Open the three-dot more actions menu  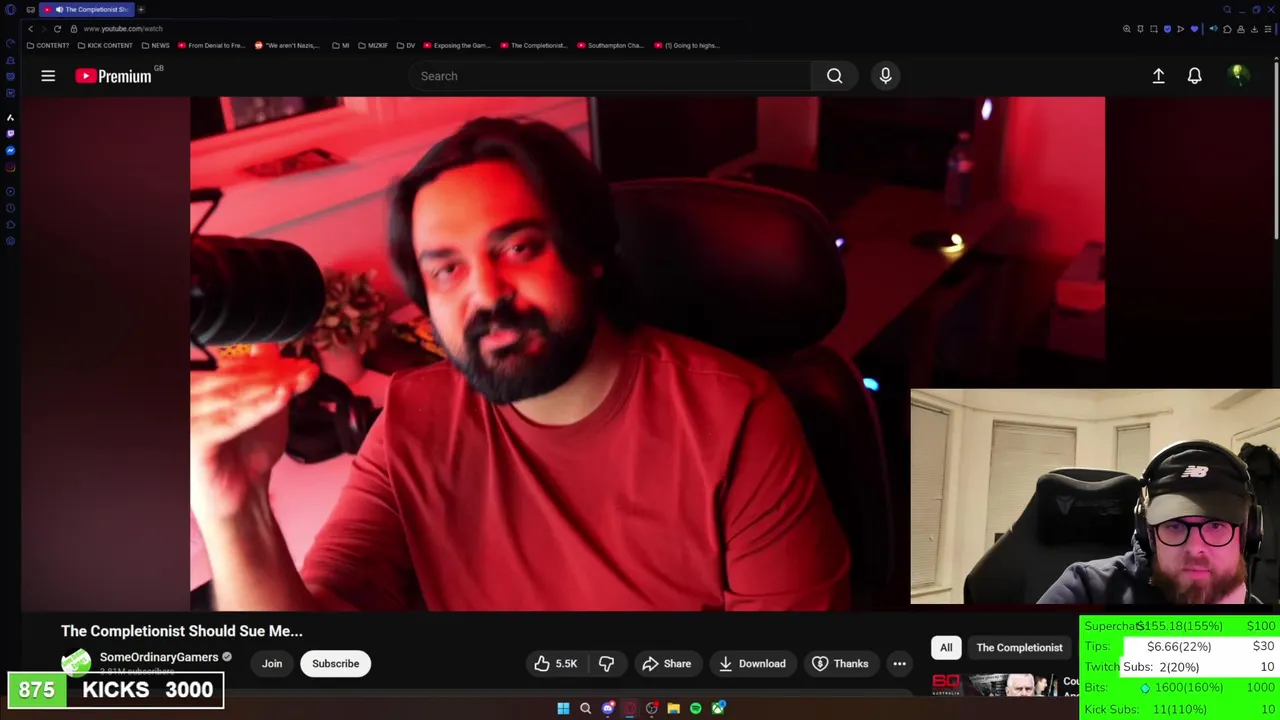click(x=899, y=664)
